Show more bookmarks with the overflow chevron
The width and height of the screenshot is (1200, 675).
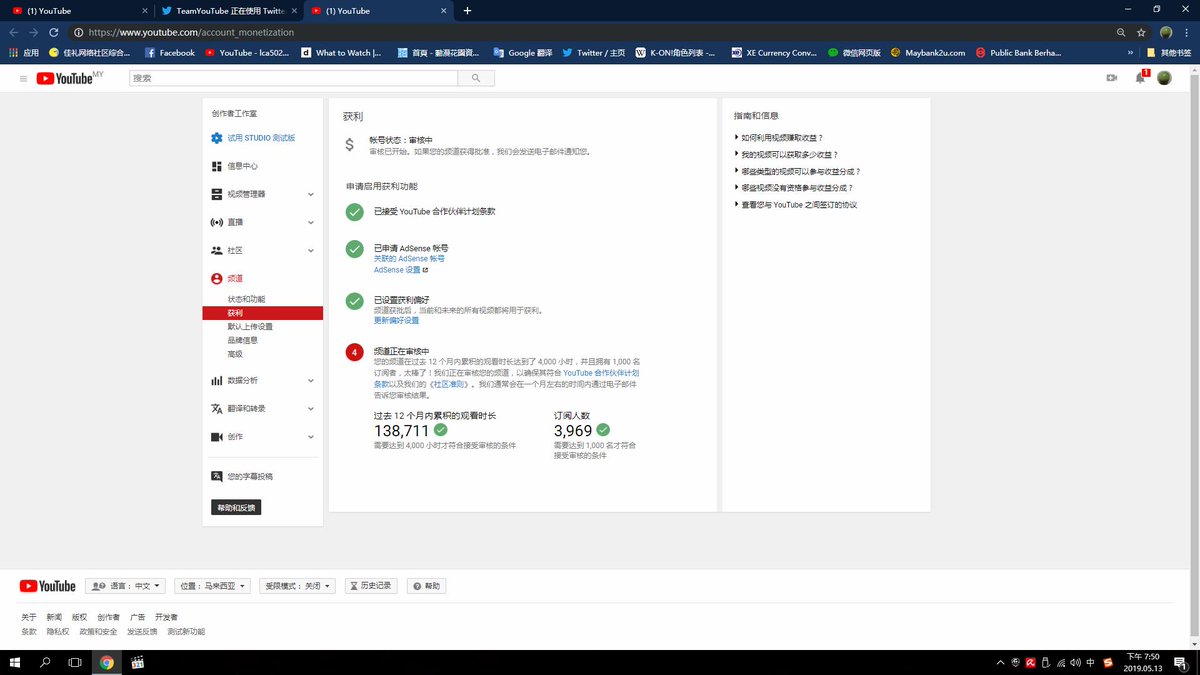pos(1131,53)
